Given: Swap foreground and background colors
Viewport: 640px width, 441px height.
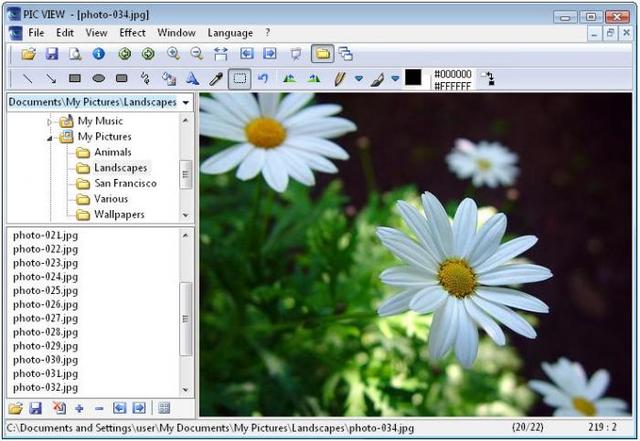Looking at the screenshot, I should [487, 78].
